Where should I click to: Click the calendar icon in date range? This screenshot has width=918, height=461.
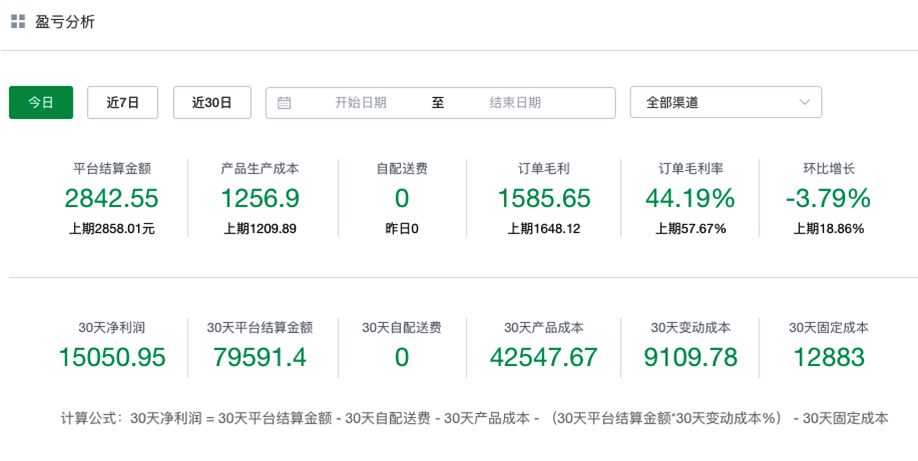click(284, 103)
